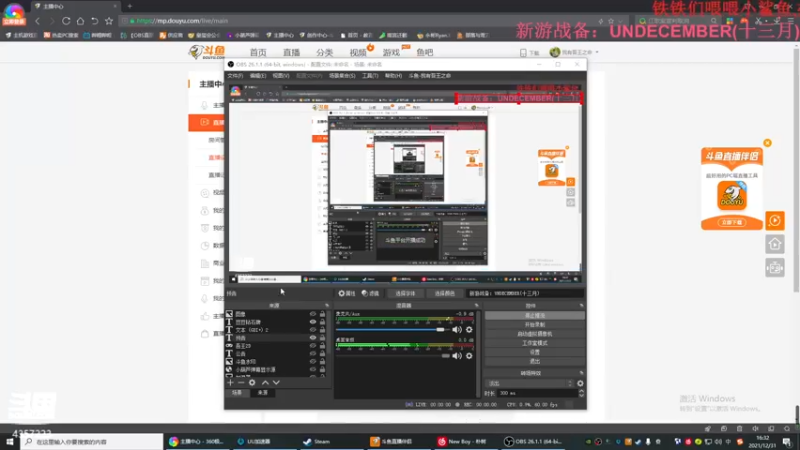Open 场景集合(S) menu in OBS
This screenshot has width=800, height=450.
click(x=342, y=76)
